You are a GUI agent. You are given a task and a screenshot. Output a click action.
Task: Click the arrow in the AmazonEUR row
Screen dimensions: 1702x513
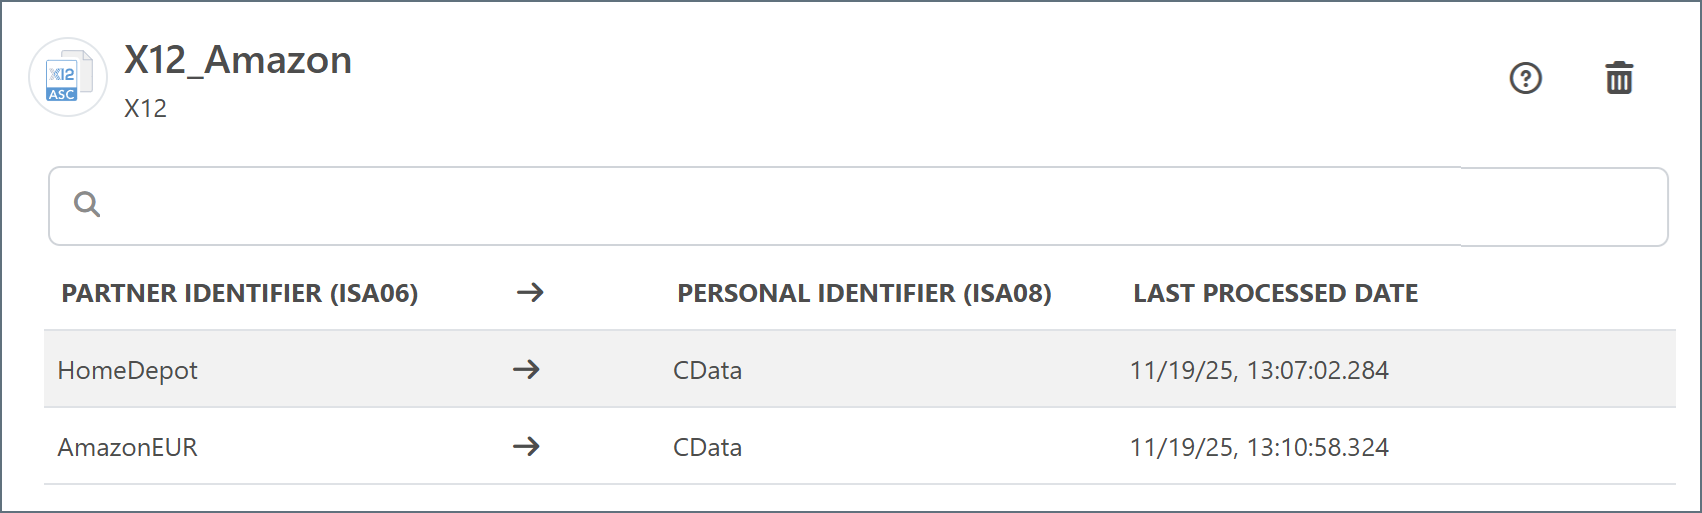click(526, 447)
